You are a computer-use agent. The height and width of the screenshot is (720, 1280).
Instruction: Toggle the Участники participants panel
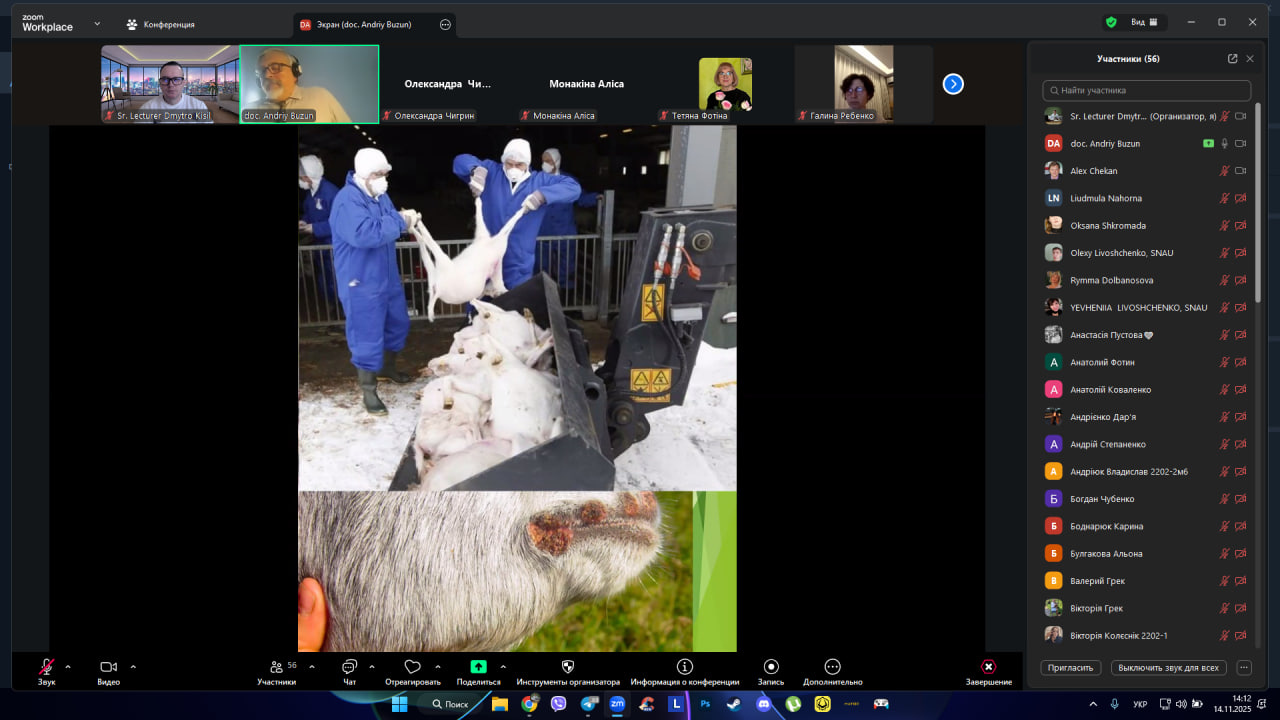[x=276, y=667]
